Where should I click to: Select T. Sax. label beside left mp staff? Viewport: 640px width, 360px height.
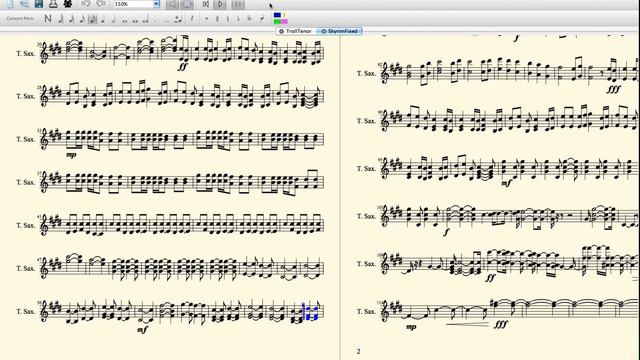tap(25, 139)
